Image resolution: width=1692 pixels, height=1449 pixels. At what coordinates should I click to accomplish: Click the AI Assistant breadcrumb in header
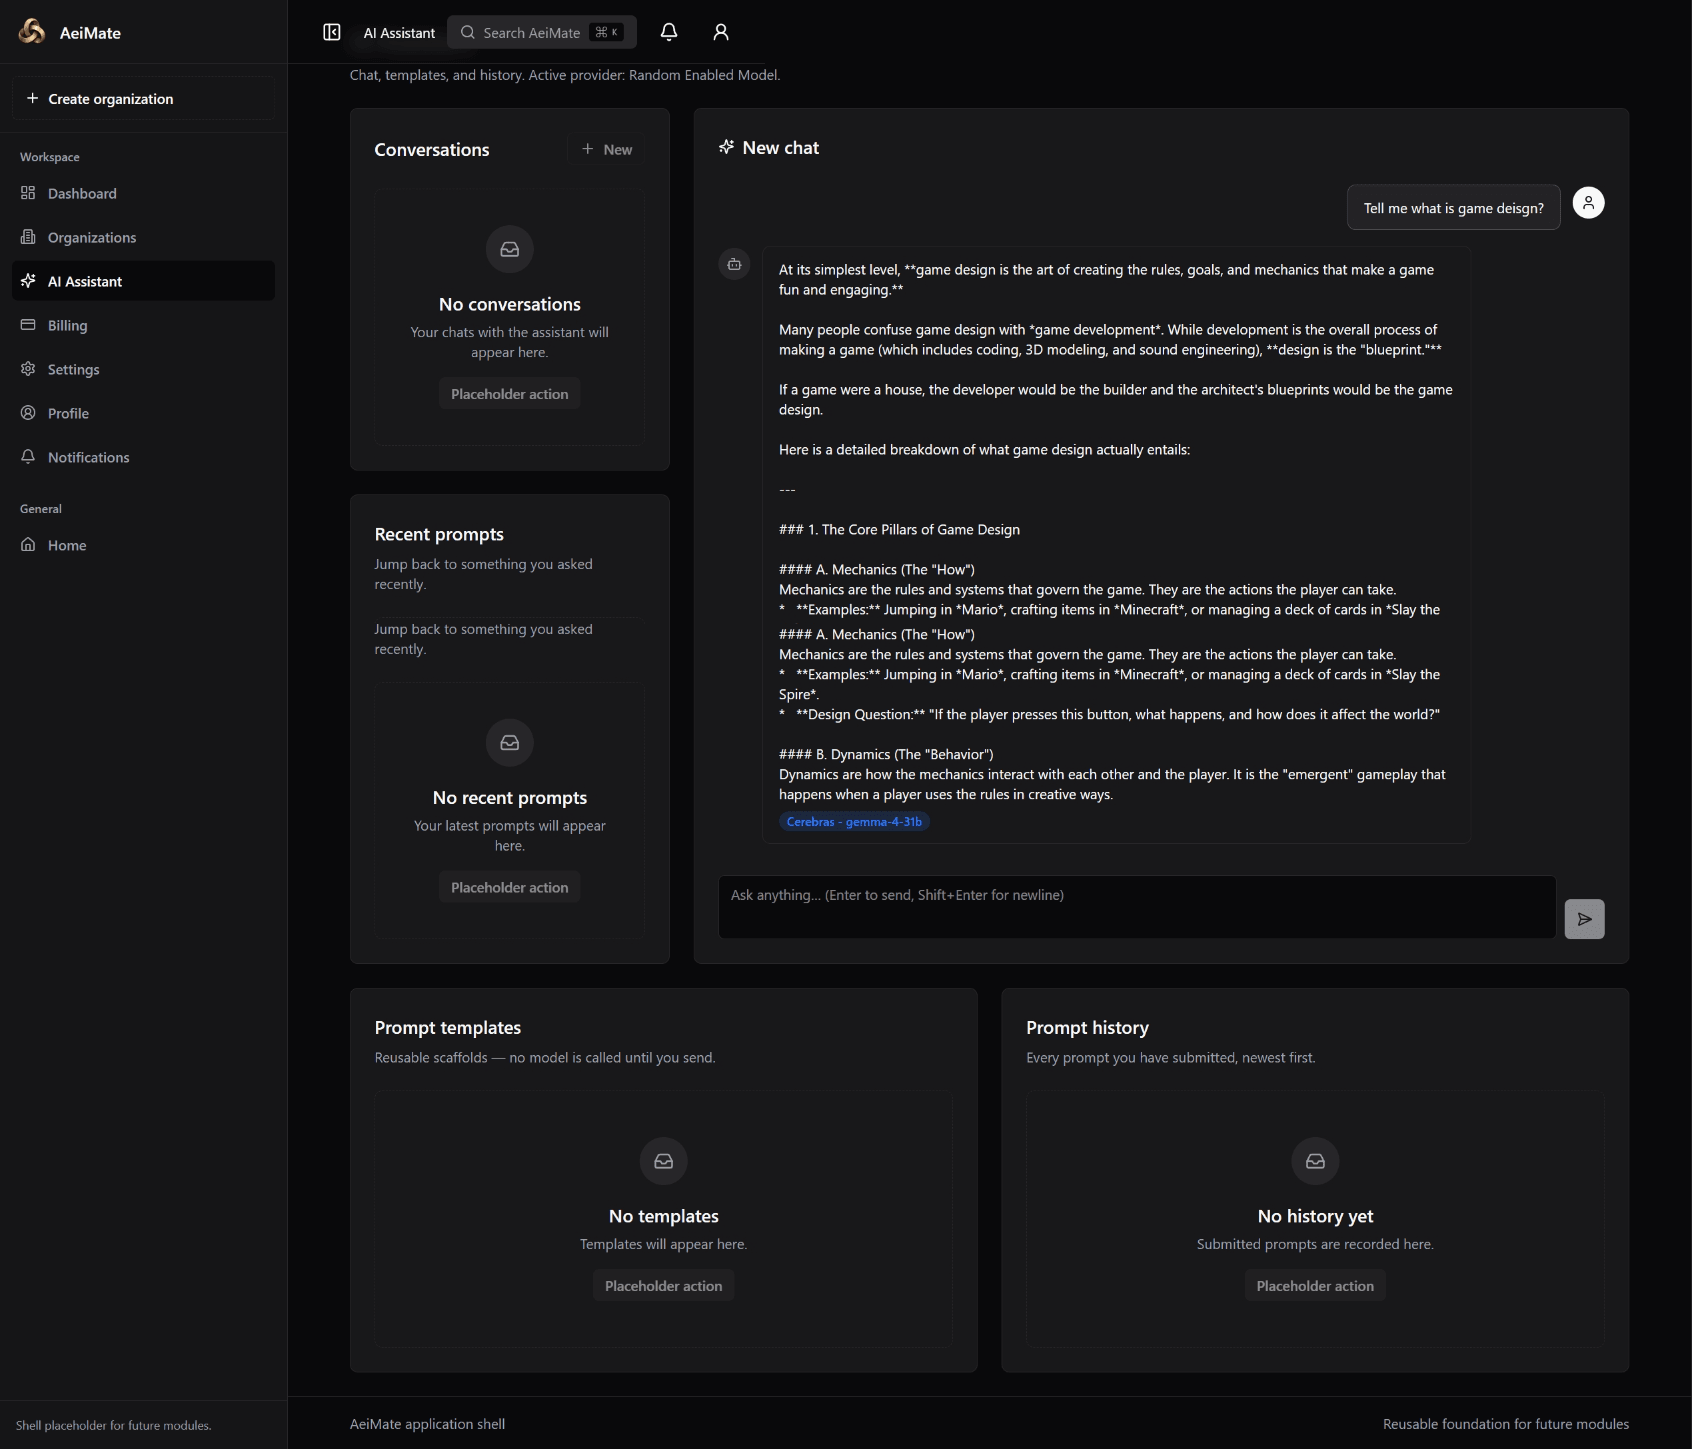coord(399,33)
